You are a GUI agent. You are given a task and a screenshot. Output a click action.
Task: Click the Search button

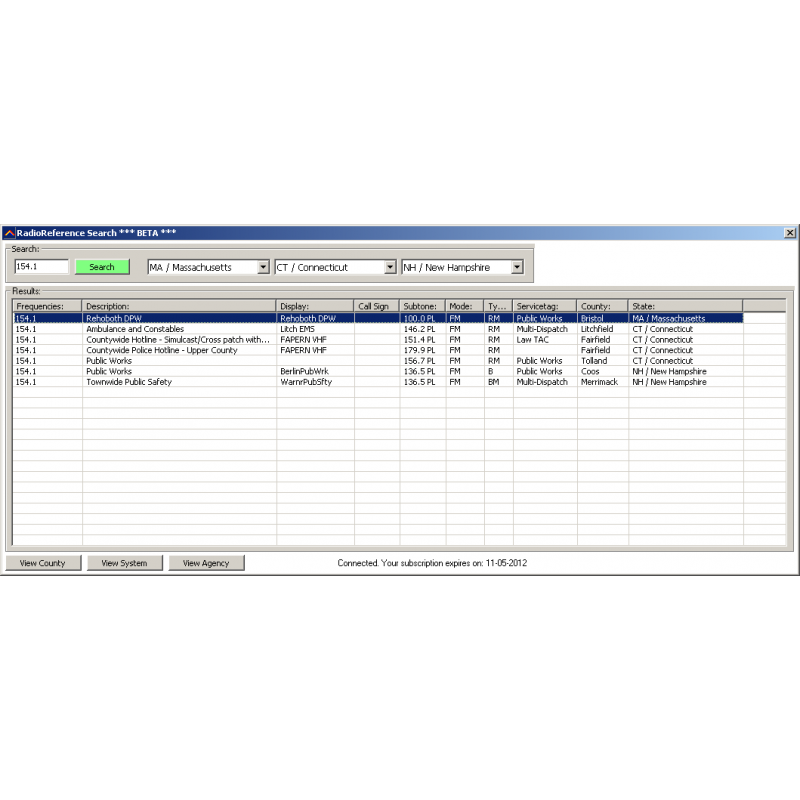102,266
